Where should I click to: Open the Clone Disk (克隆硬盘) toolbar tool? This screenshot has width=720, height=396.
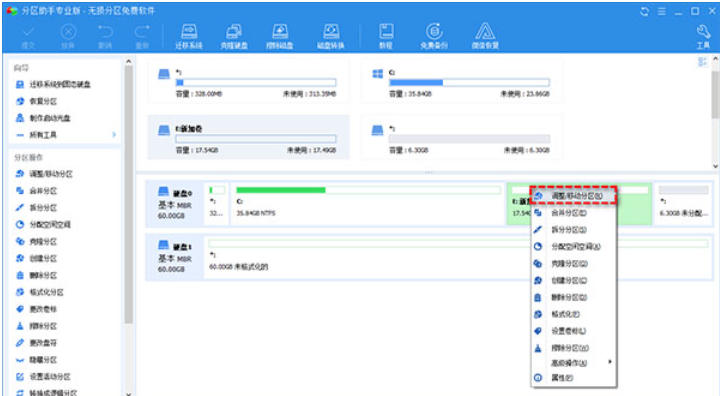(x=234, y=36)
